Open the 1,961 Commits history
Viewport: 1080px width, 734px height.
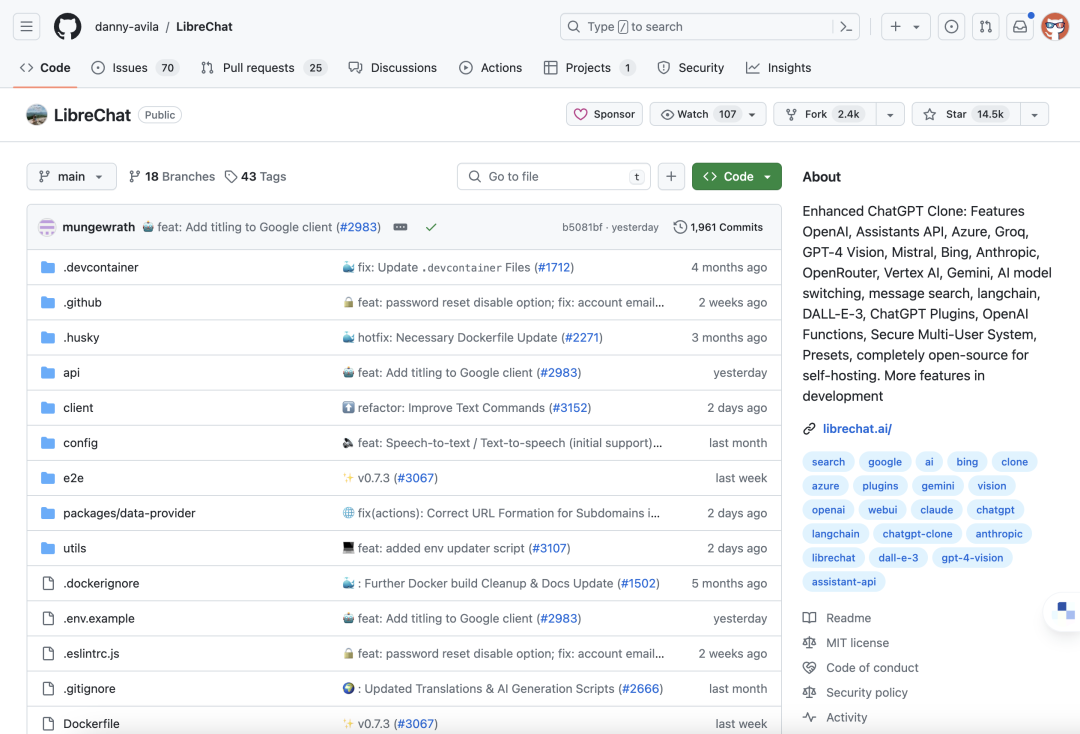718,227
